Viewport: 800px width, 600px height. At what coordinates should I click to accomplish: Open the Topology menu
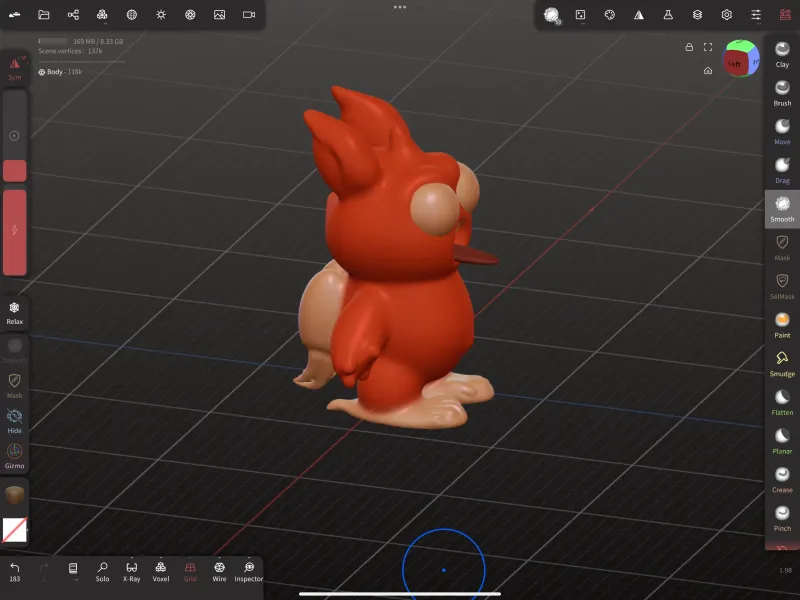[102, 15]
